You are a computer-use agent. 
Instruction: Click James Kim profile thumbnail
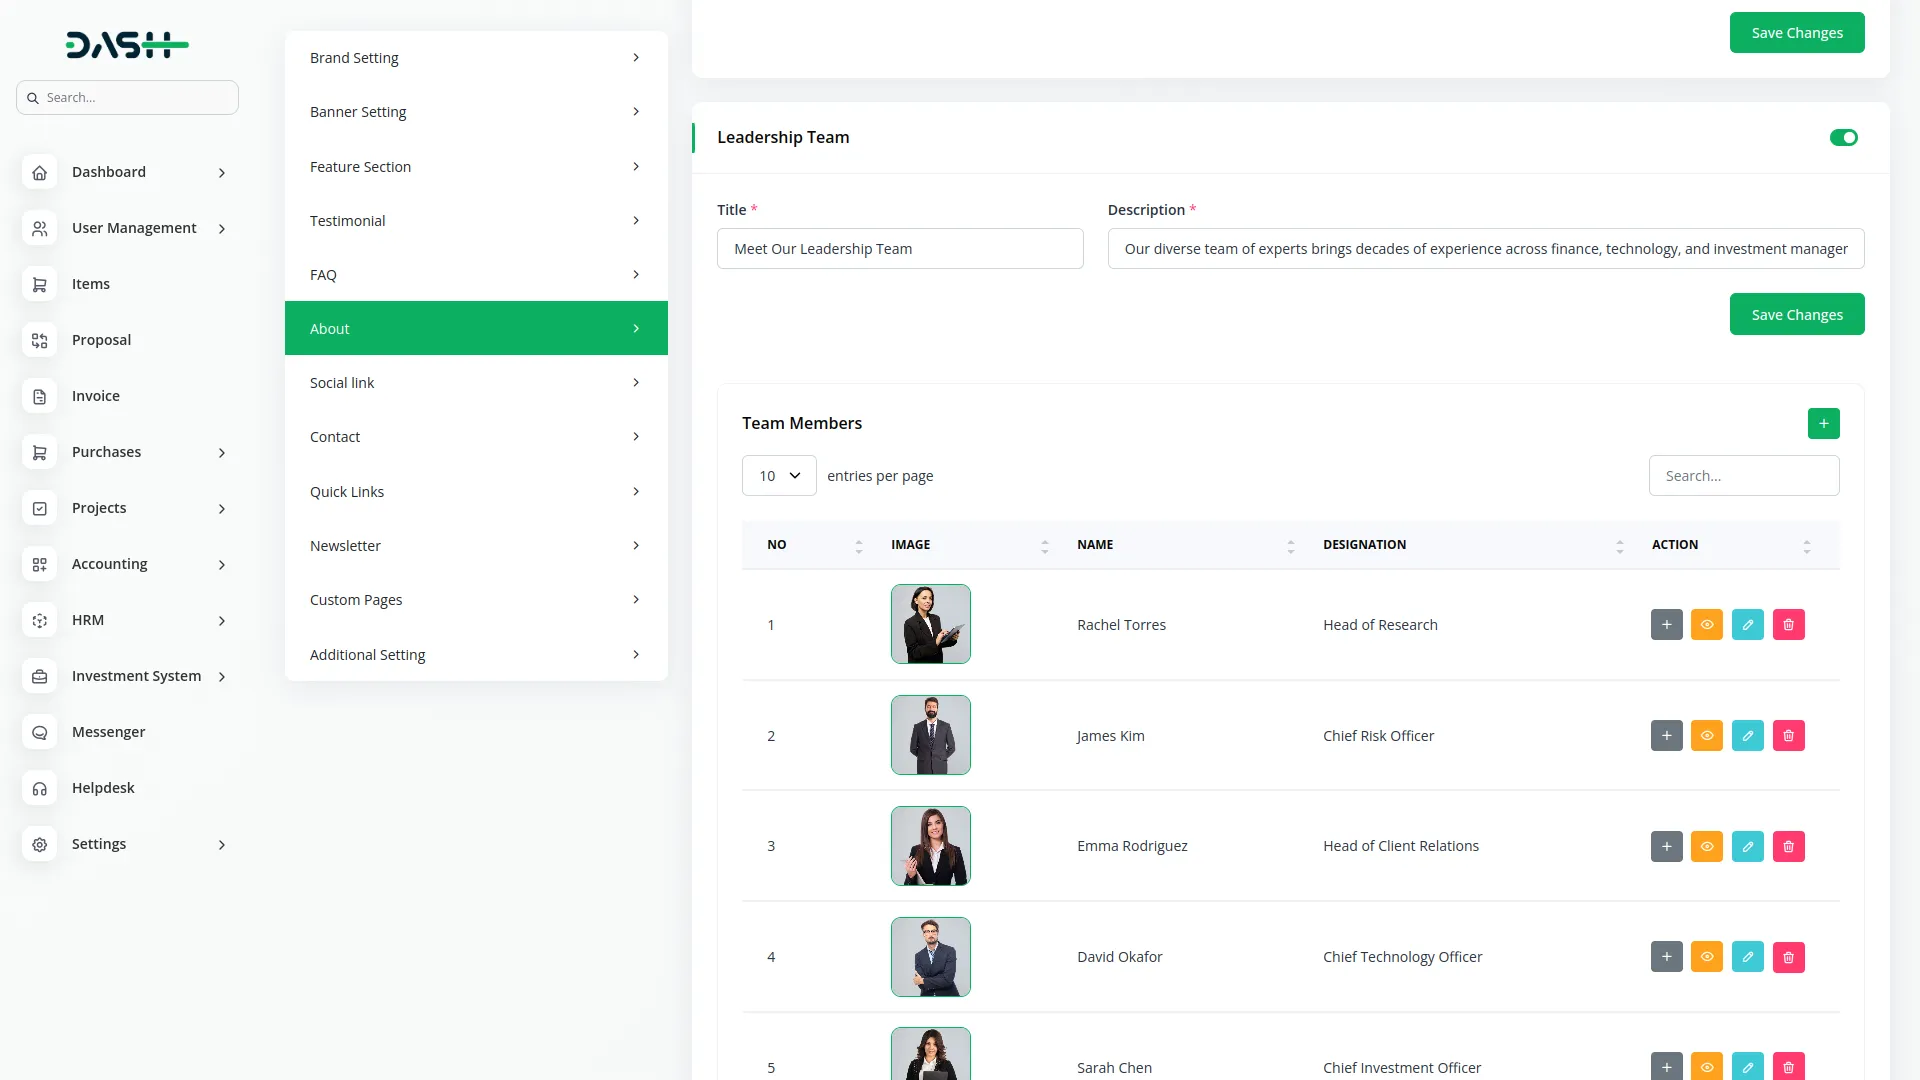tap(930, 736)
